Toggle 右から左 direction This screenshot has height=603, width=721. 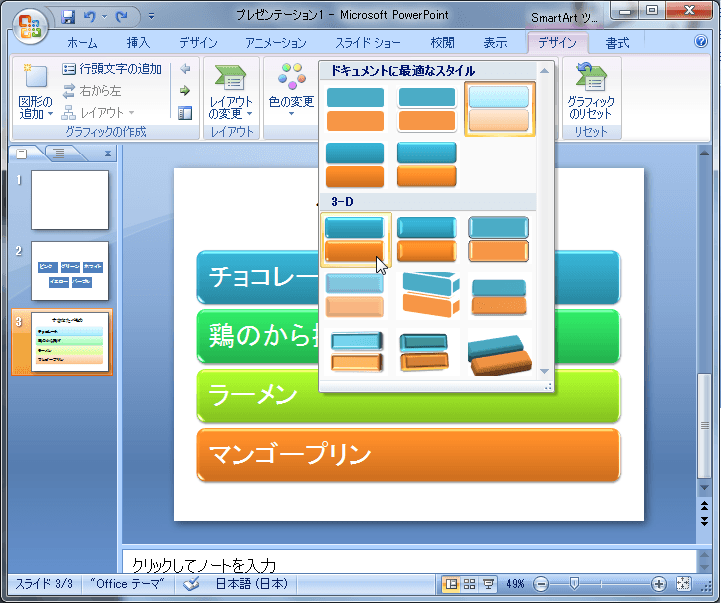tap(92, 91)
